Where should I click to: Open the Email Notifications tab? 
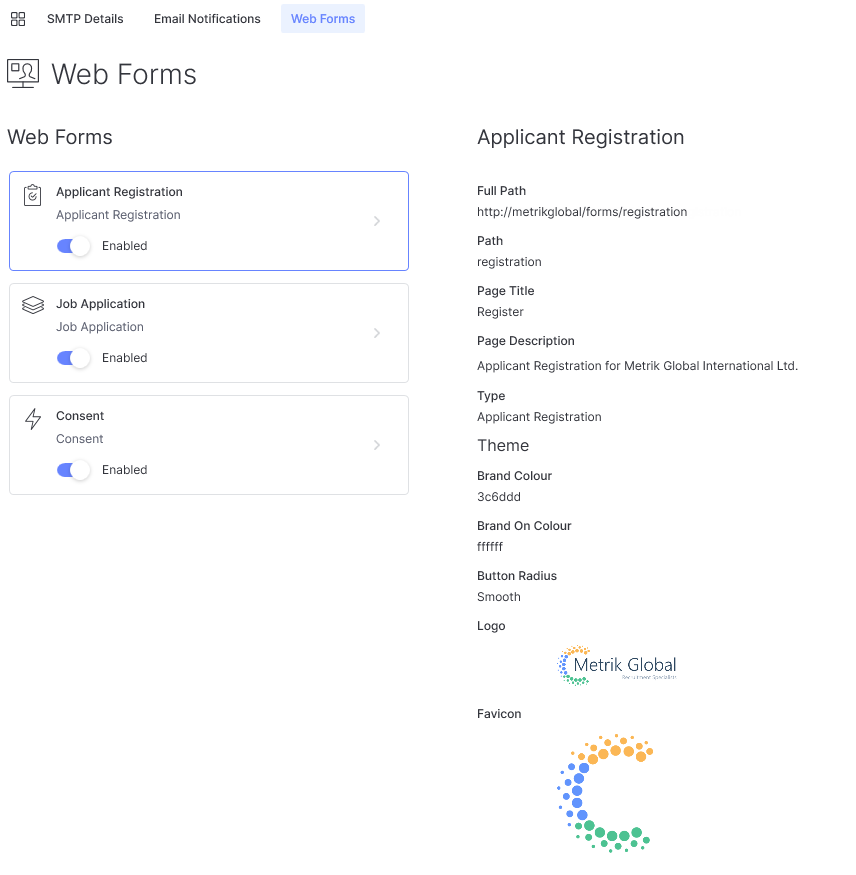click(207, 19)
